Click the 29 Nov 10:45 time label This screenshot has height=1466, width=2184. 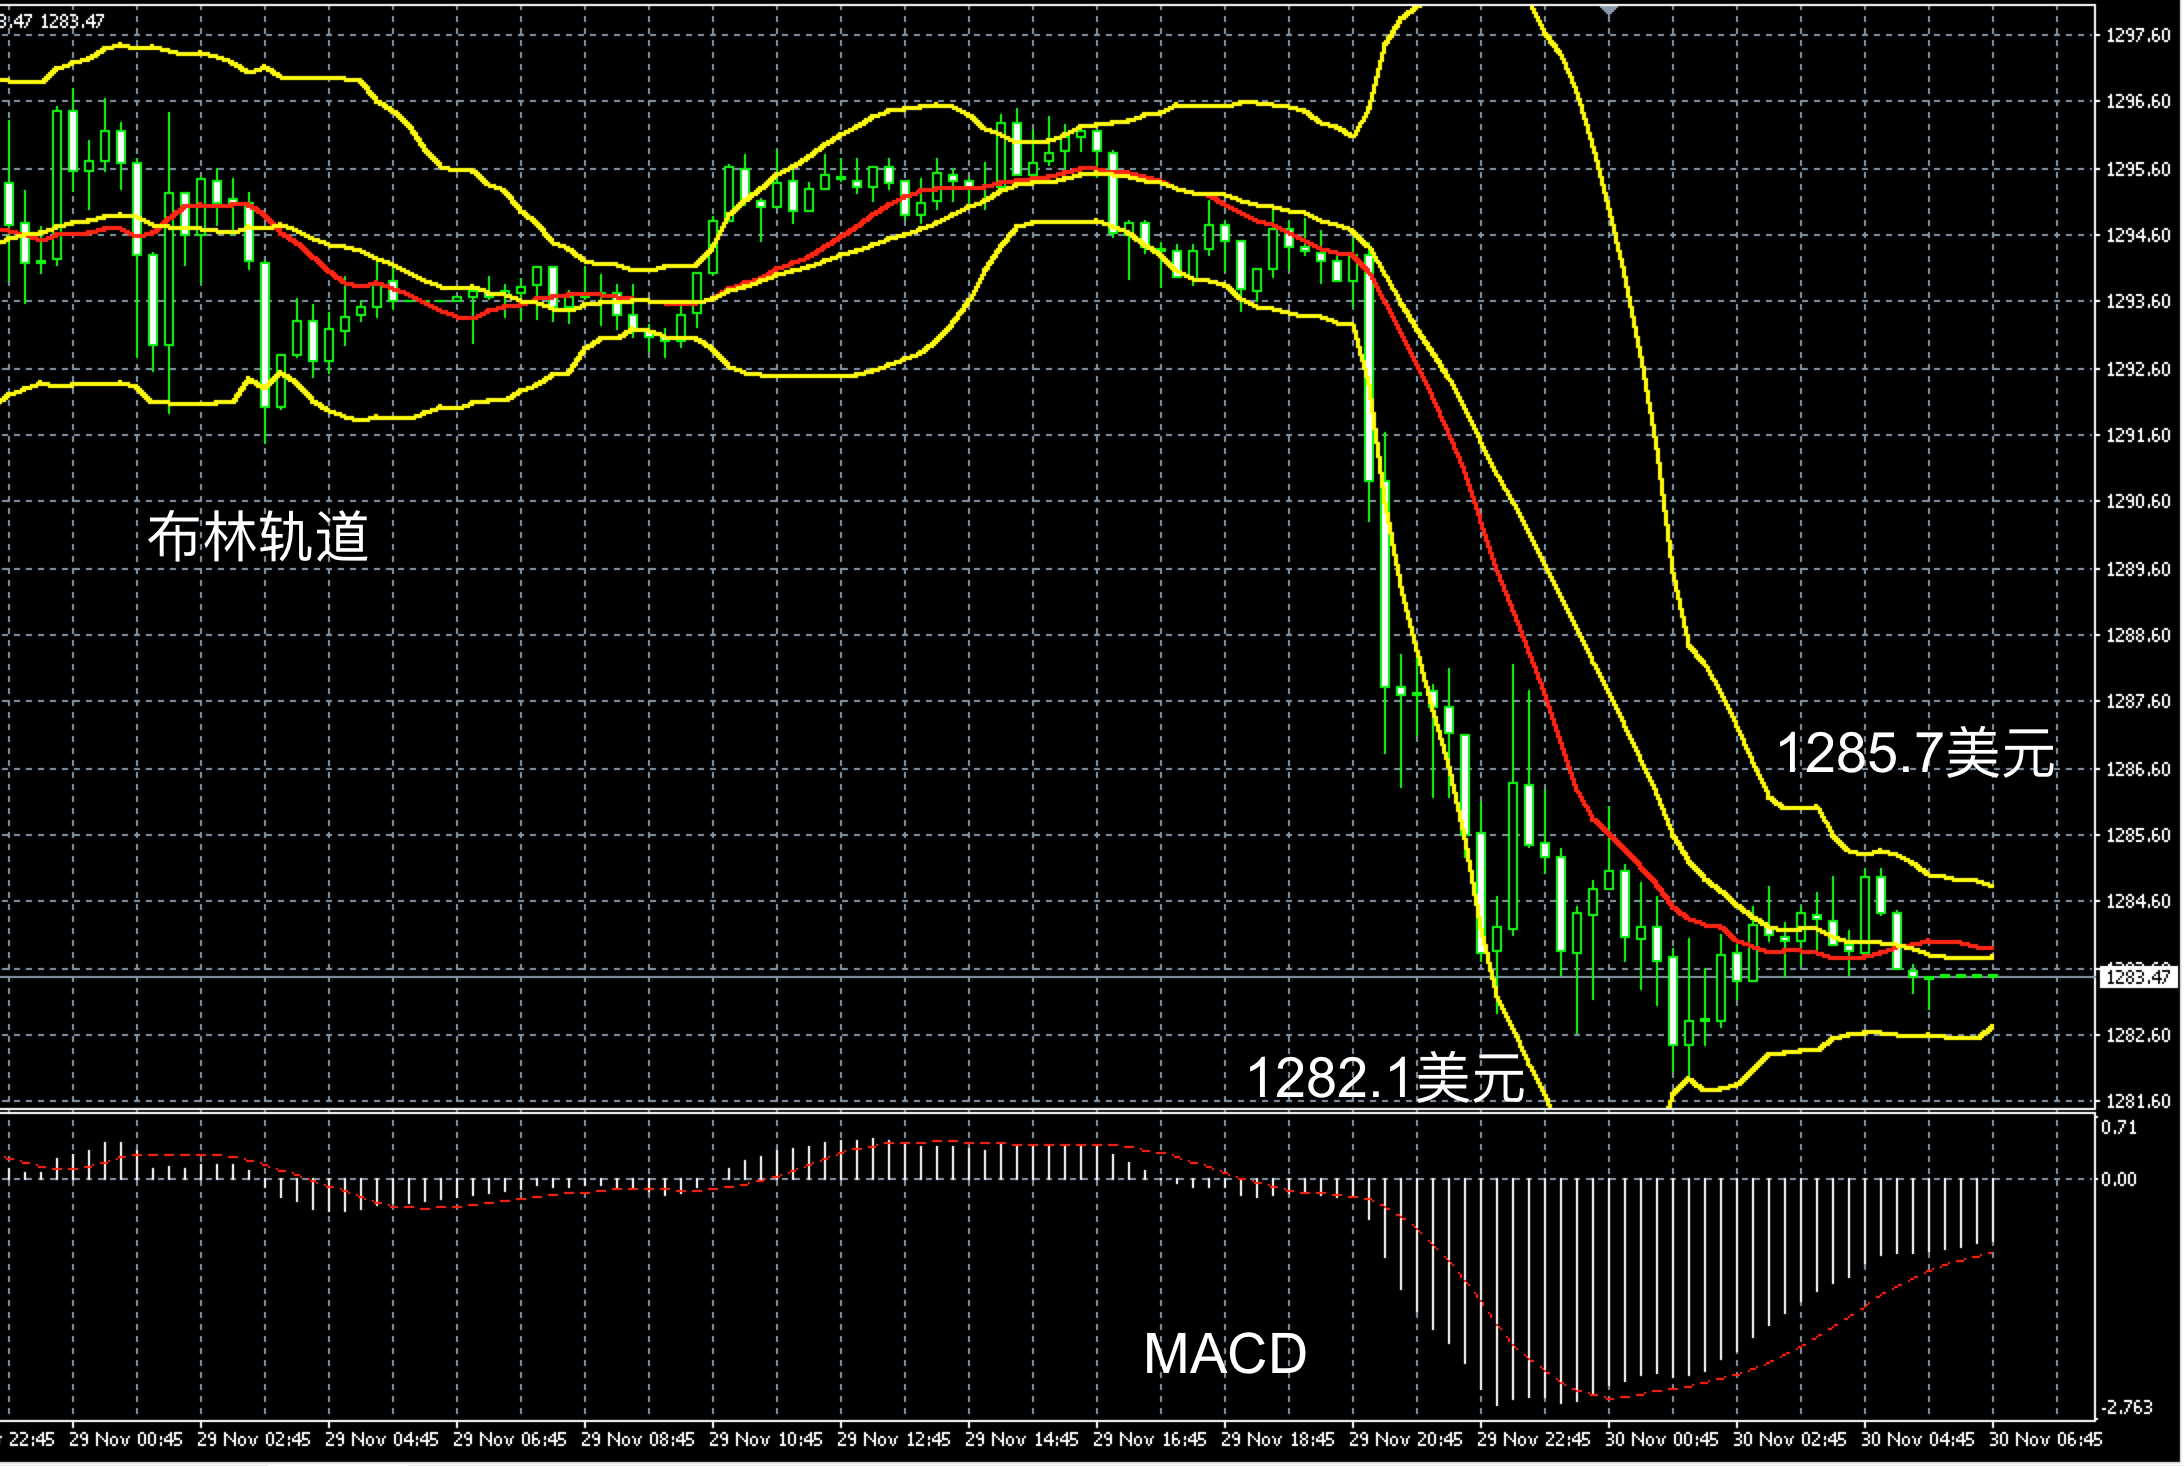pos(766,1440)
